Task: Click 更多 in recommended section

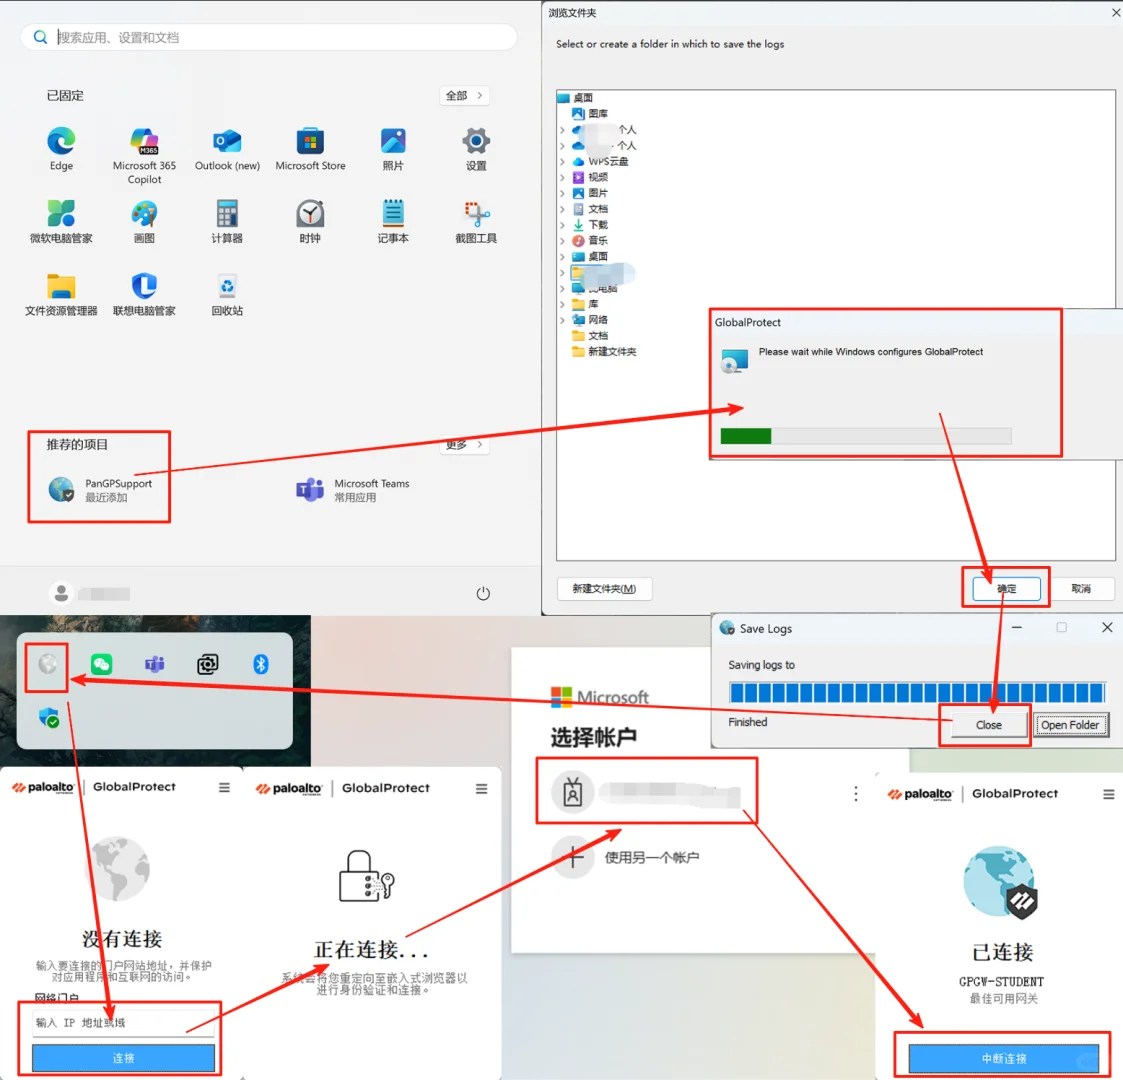Action: (464, 445)
